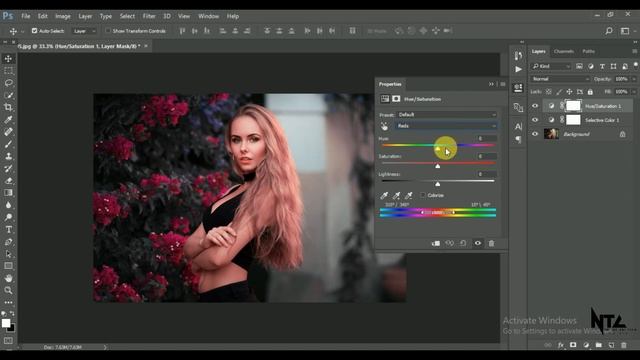Delete the adjustment layer with trash icon in Properties
The width and height of the screenshot is (640, 360).
pos(491,243)
